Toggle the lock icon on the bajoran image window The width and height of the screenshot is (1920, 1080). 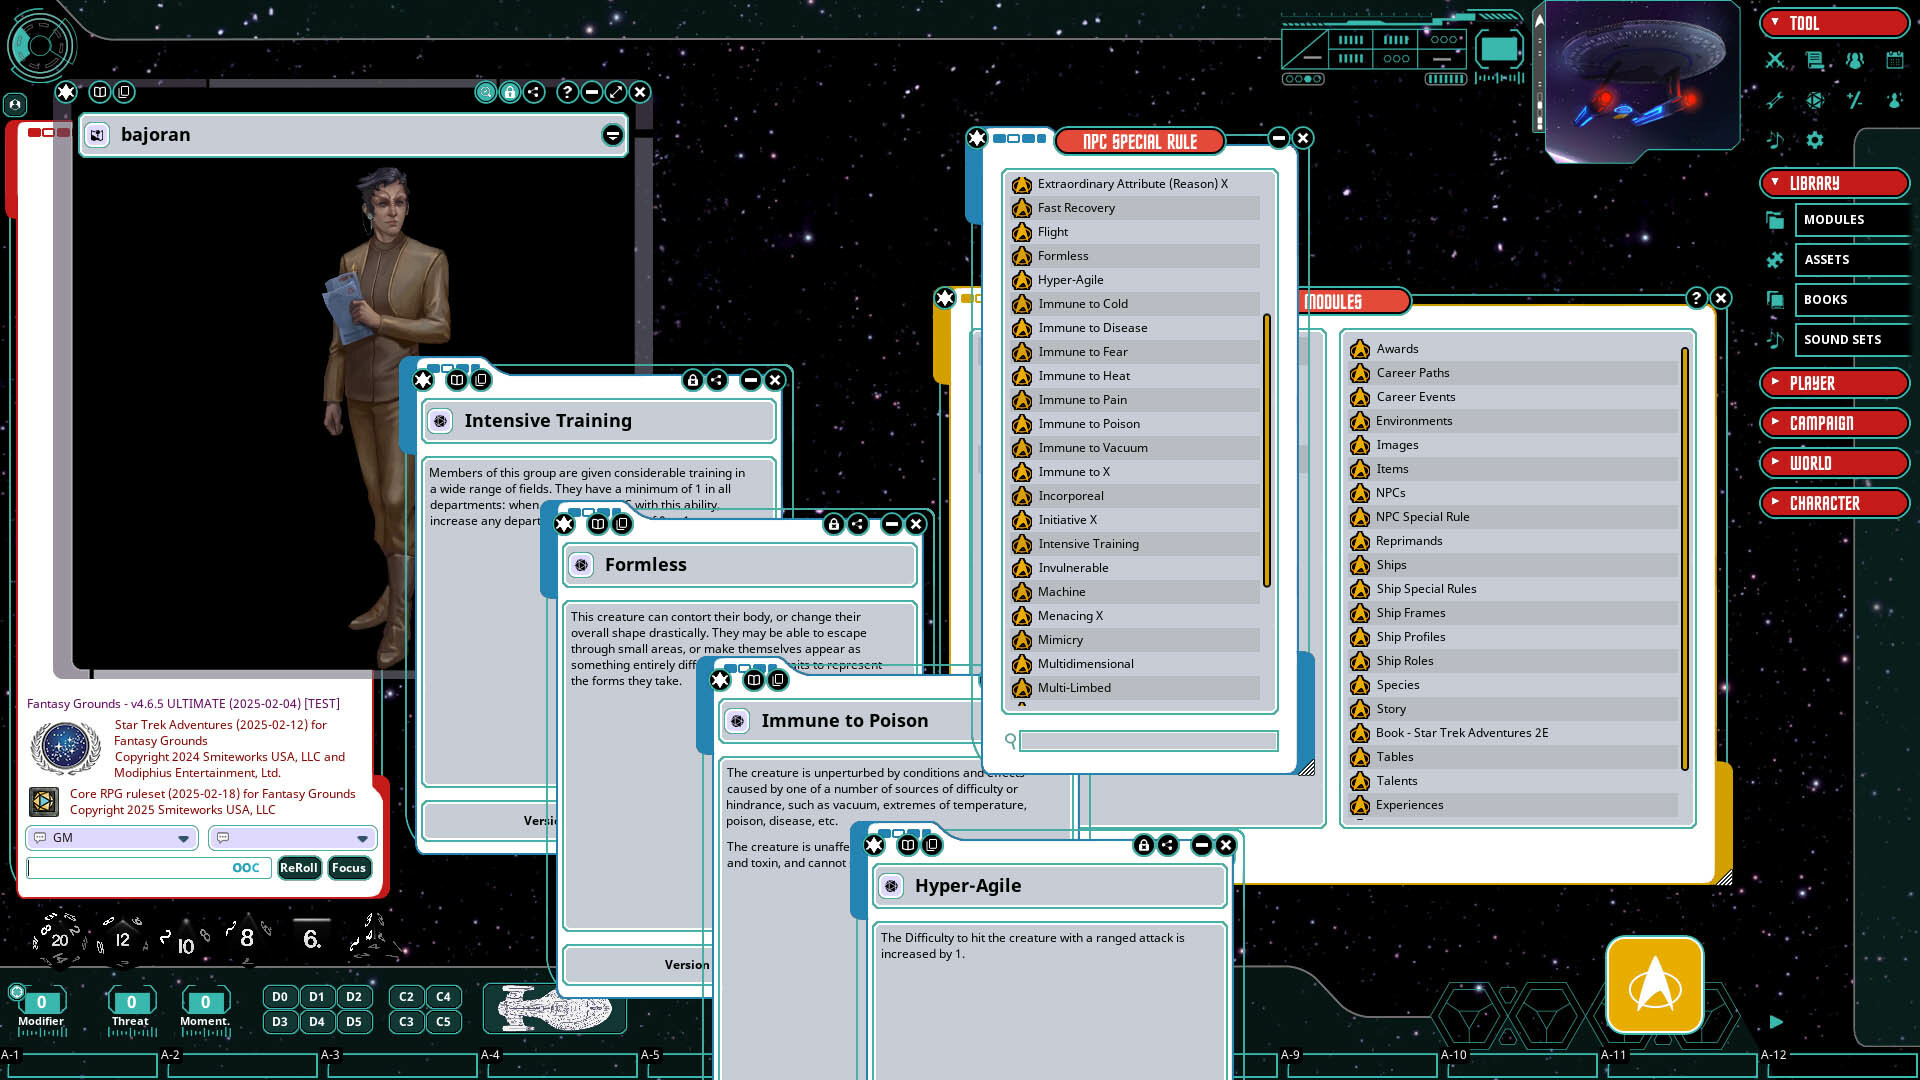[x=510, y=92]
